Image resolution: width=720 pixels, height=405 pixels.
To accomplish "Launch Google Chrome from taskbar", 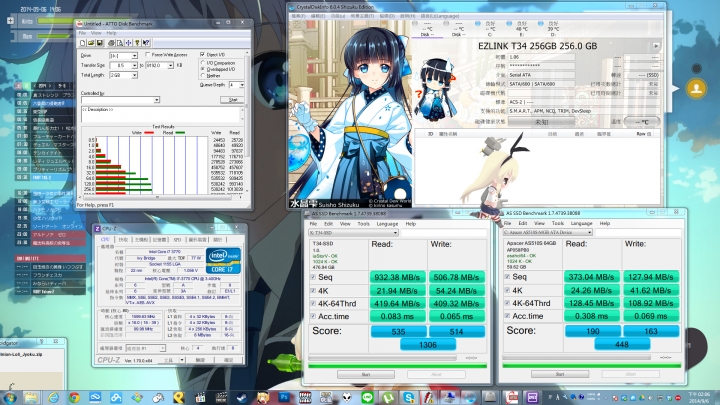I will coord(74,397).
